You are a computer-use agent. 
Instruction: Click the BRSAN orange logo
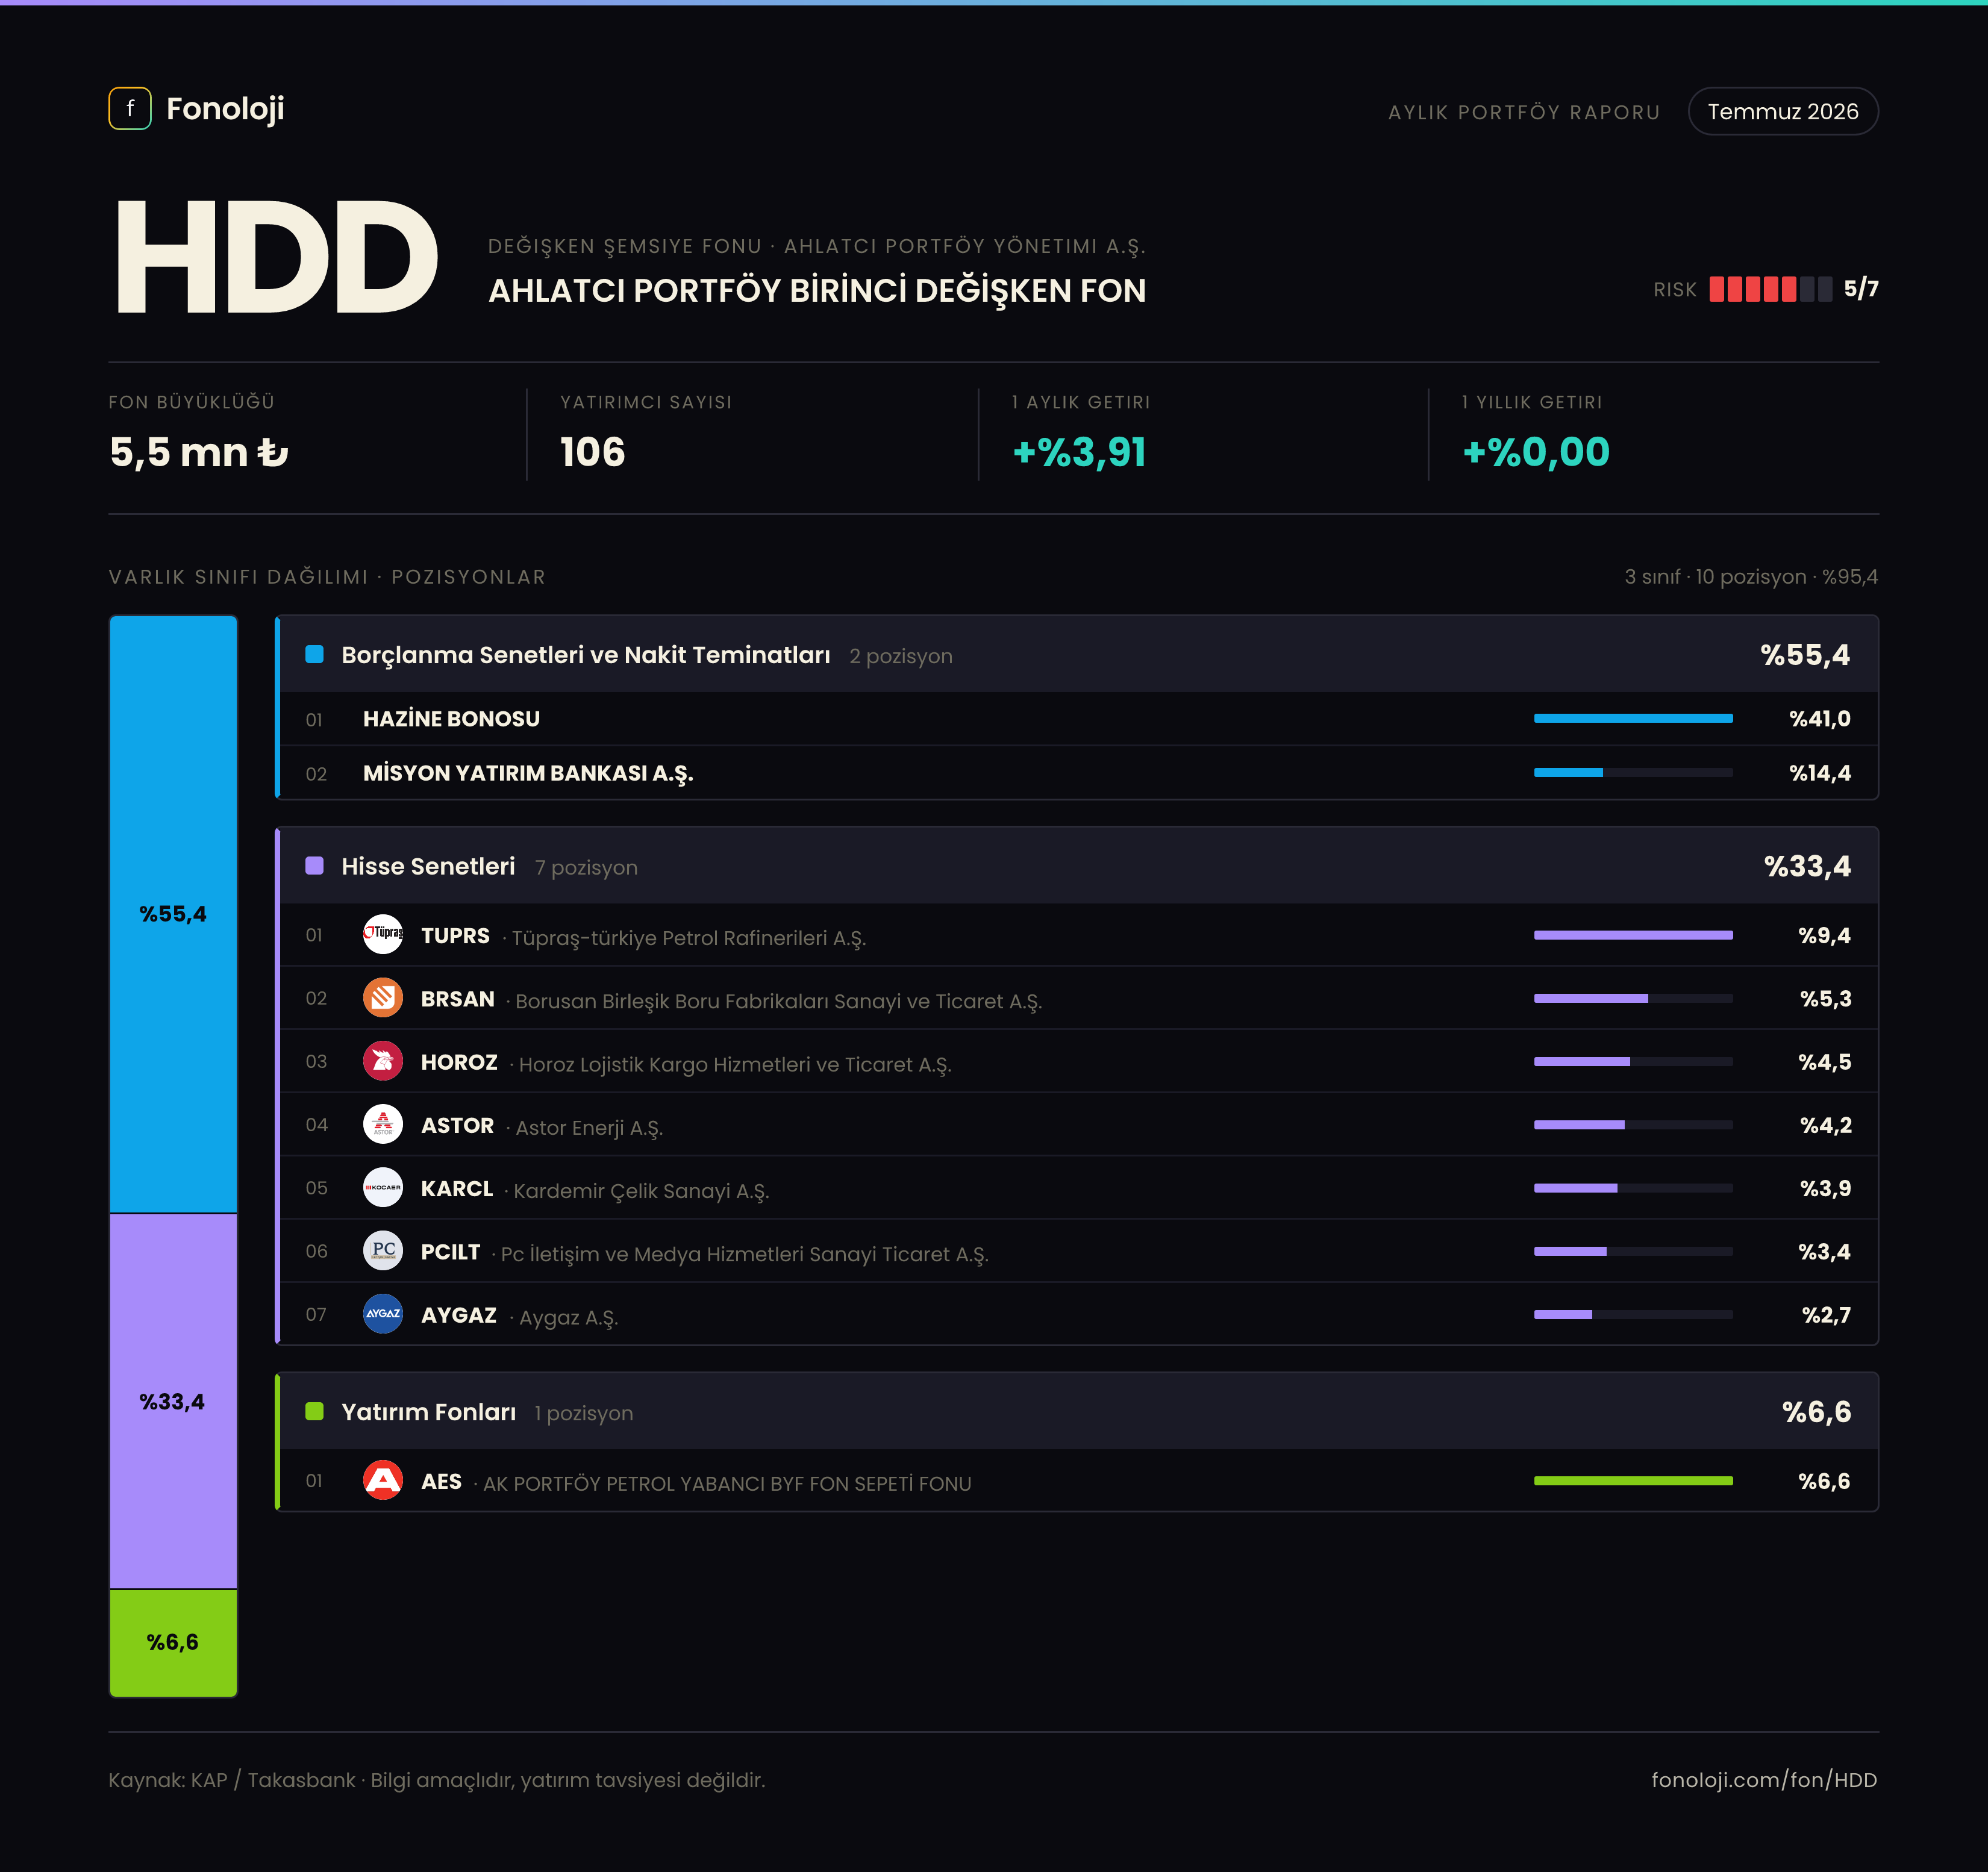(x=383, y=998)
